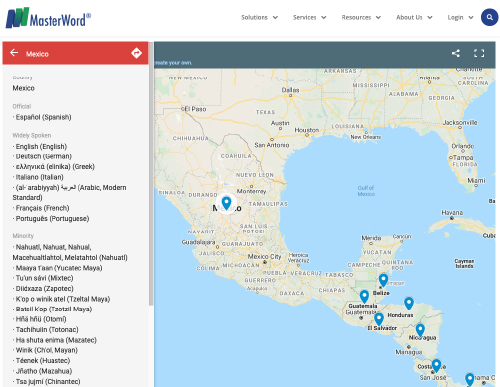Select the Nicaragua map pin
500x387 pixels.
point(420,330)
